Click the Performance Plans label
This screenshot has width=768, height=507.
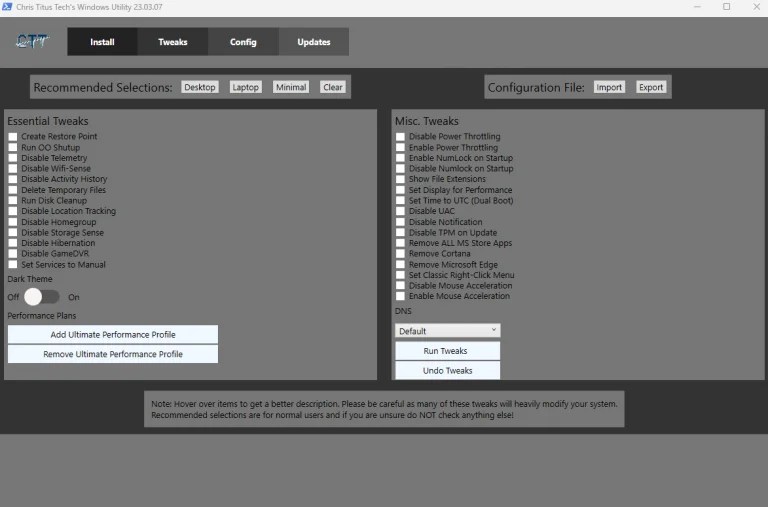coord(42,316)
